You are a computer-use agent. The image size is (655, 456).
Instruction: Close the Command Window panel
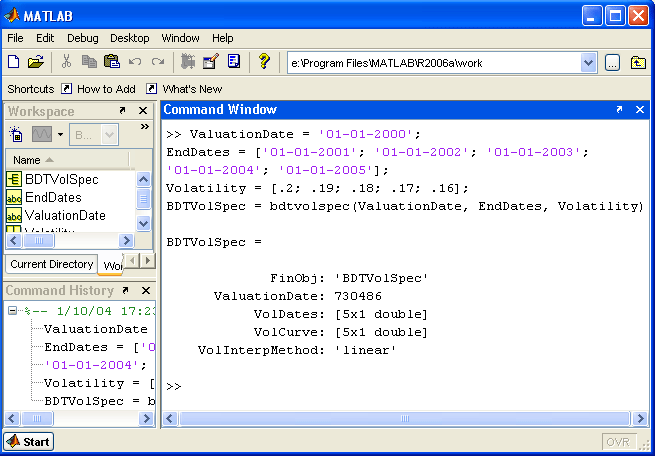[x=640, y=109]
